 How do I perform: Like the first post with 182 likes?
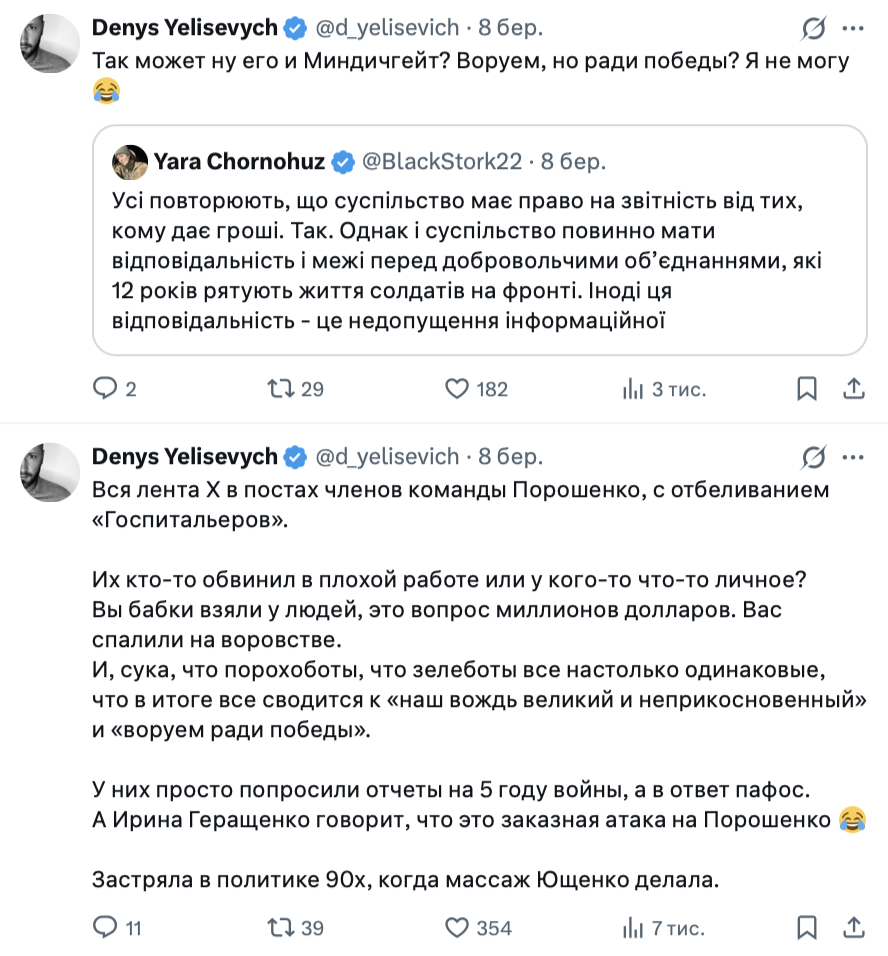pos(457,389)
